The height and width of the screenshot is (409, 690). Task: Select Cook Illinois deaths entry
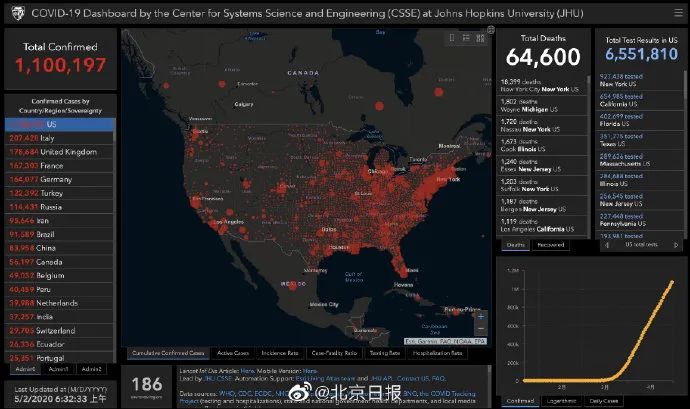(x=542, y=145)
